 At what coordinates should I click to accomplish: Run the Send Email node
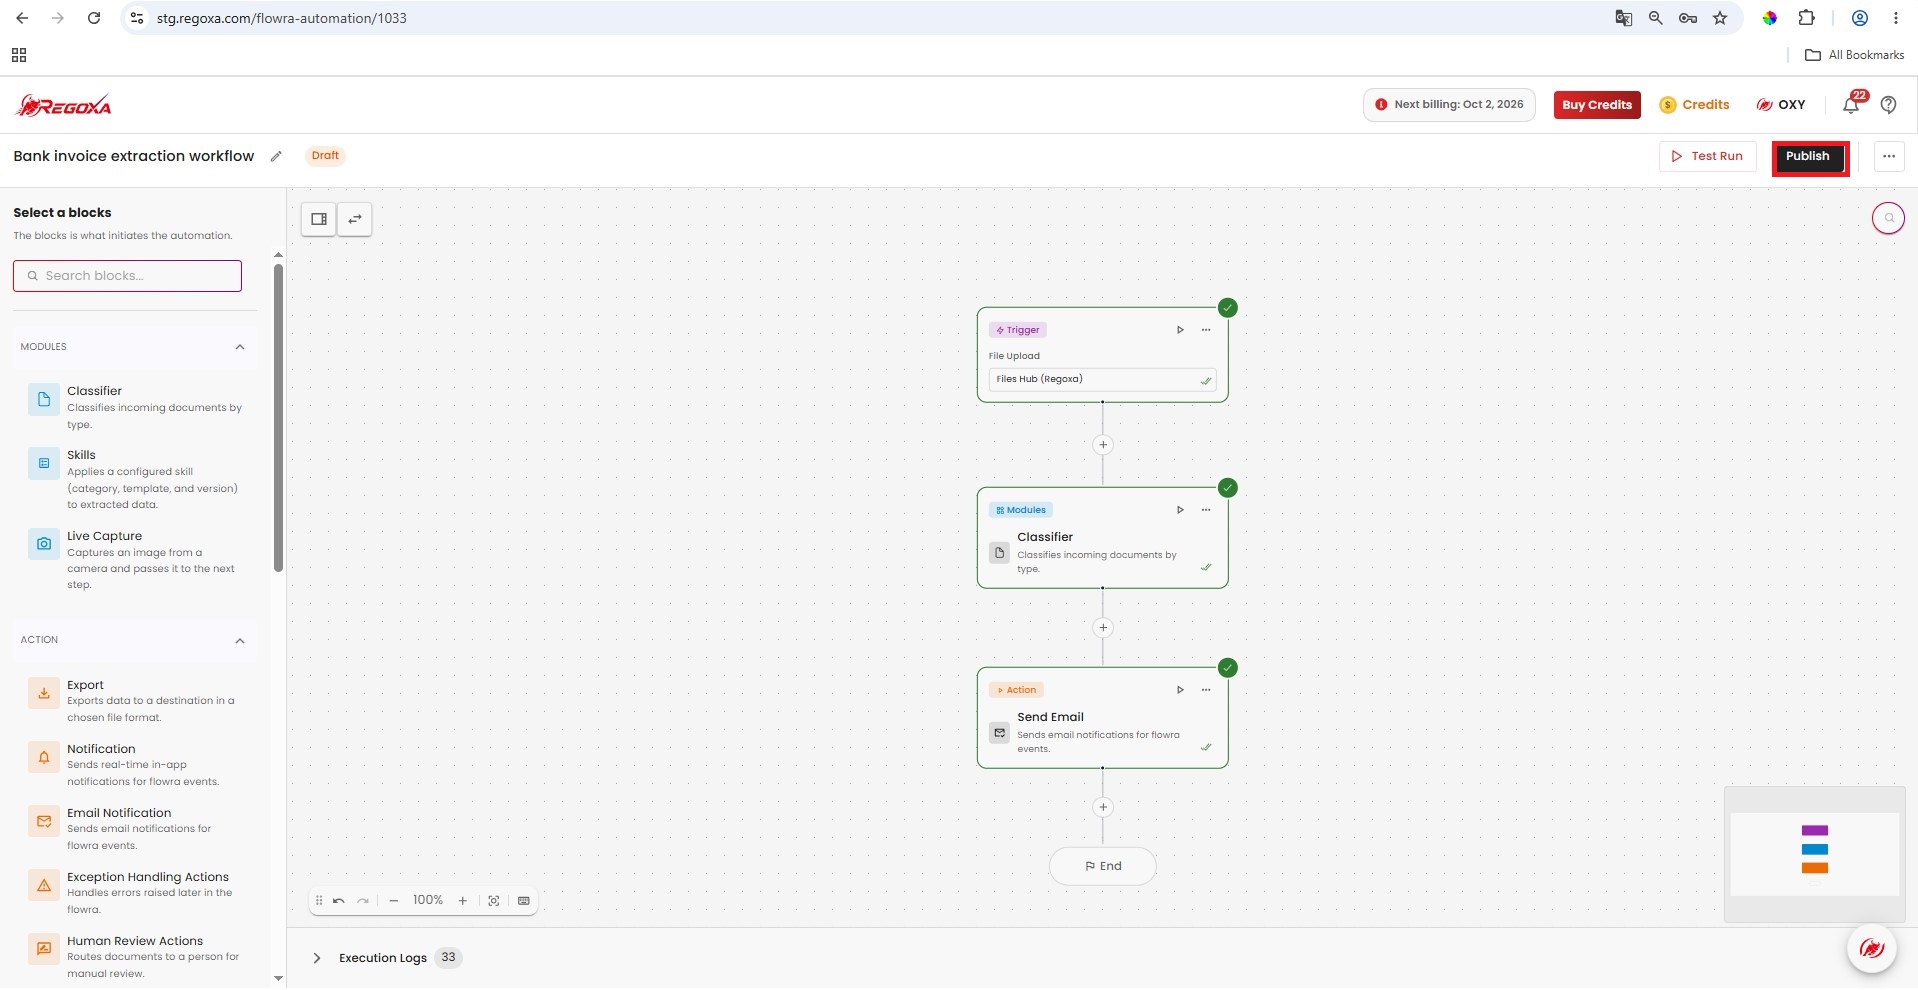(1180, 690)
